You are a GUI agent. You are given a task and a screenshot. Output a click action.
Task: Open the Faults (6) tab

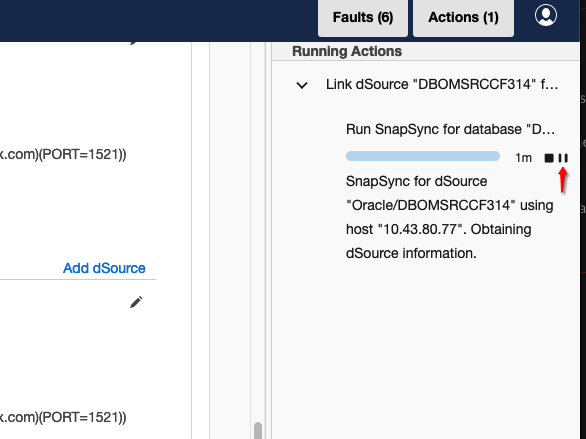pos(363,18)
